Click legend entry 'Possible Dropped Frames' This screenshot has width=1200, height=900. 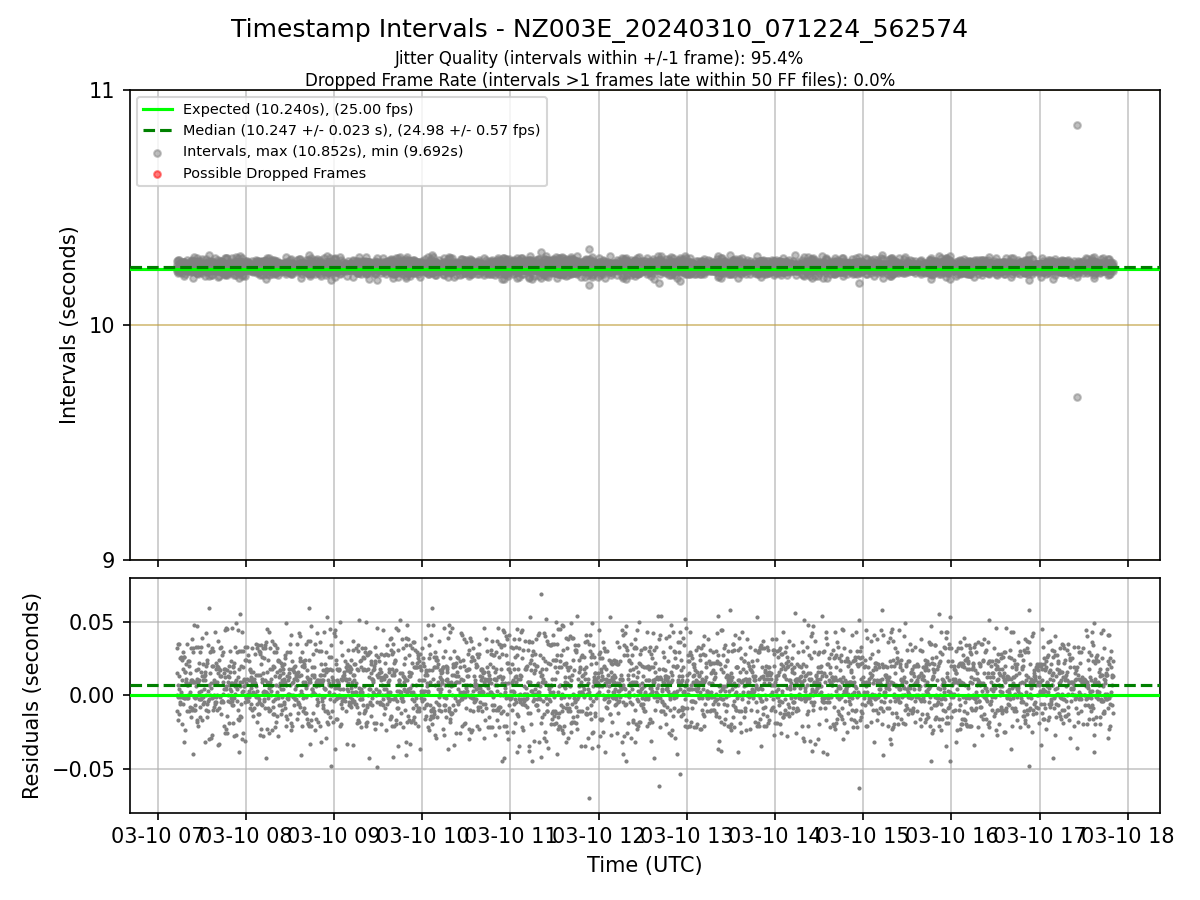pos(274,173)
